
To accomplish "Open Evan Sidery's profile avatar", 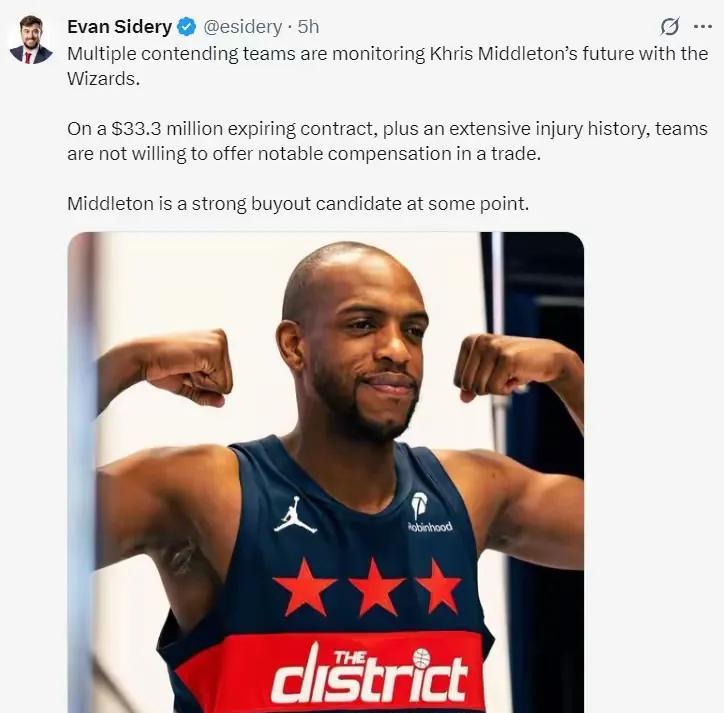I will [31, 40].
